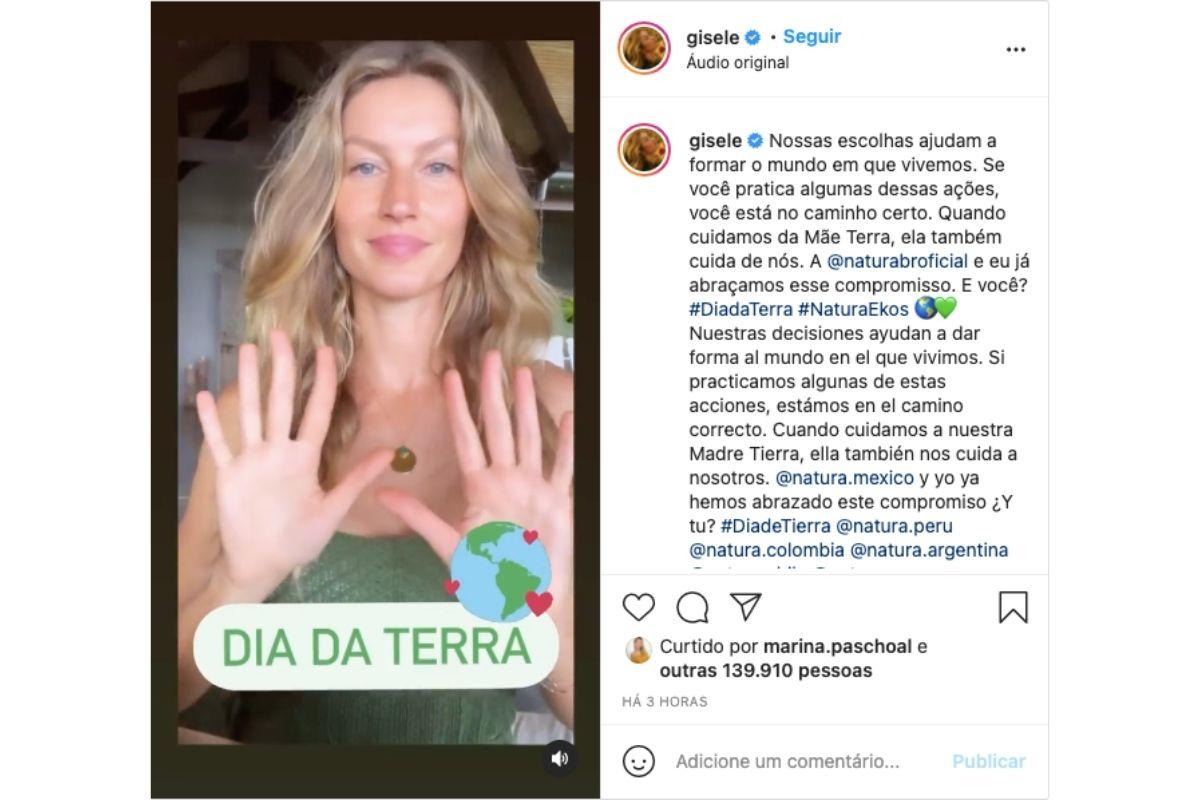Save post with bookmark icon
This screenshot has height=800, width=1200.
click(1013, 607)
